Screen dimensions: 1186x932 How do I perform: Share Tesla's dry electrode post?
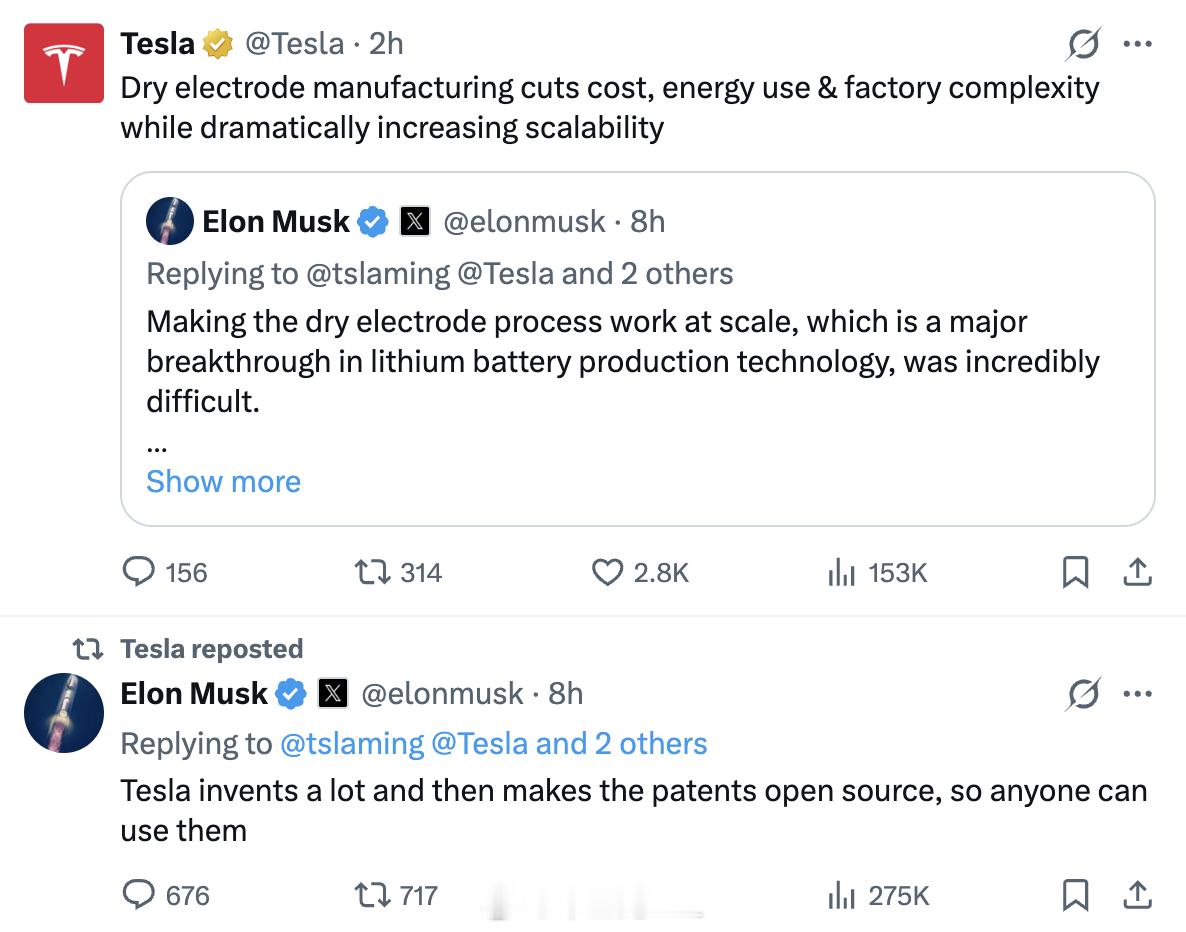pyautogui.click(x=1137, y=572)
